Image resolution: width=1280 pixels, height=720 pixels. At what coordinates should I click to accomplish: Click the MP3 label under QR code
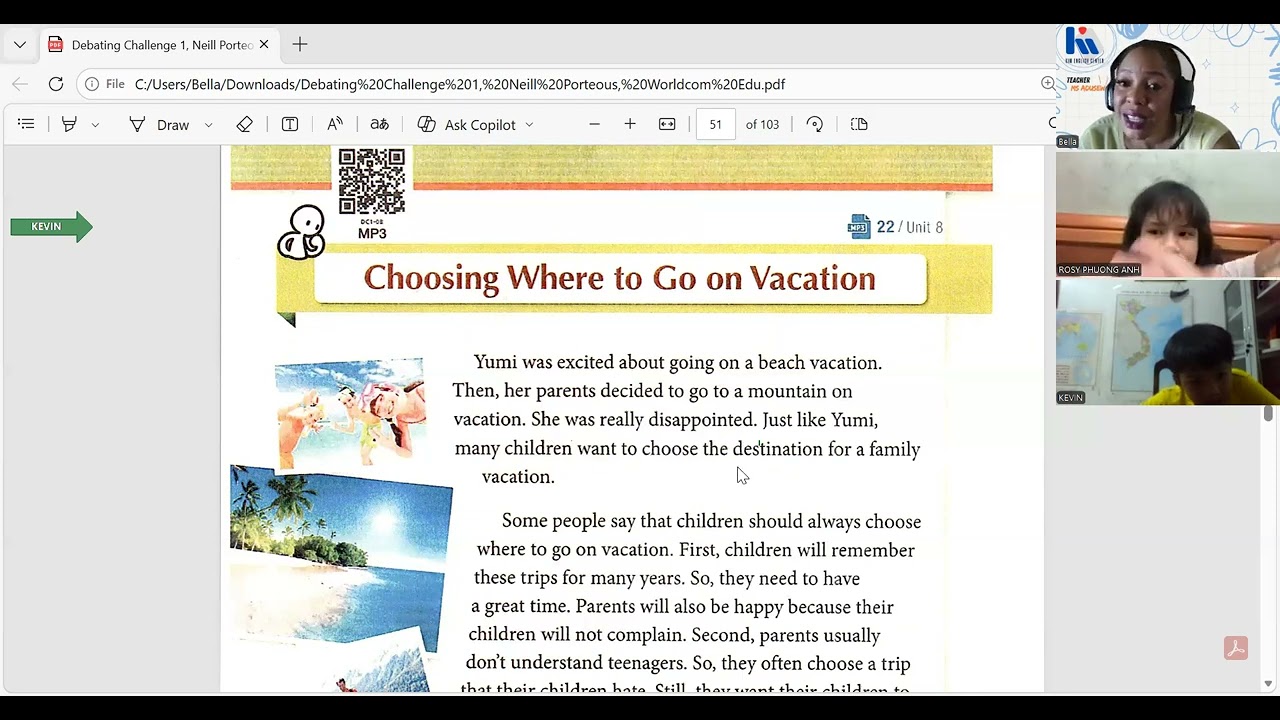[x=372, y=234]
